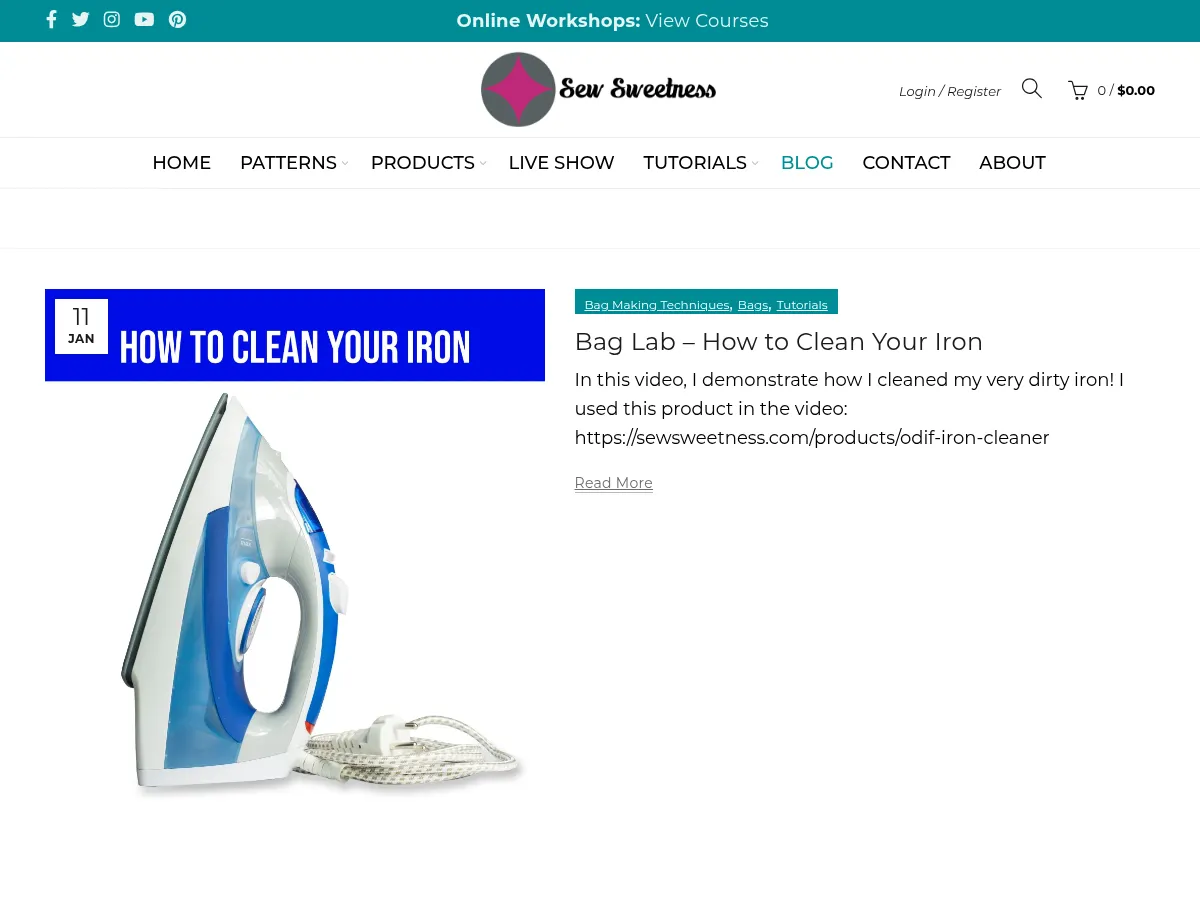Open the shopping cart icon
Image resolution: width=1200 pixels, height=900 pixels.
(x=1078, y=90)
